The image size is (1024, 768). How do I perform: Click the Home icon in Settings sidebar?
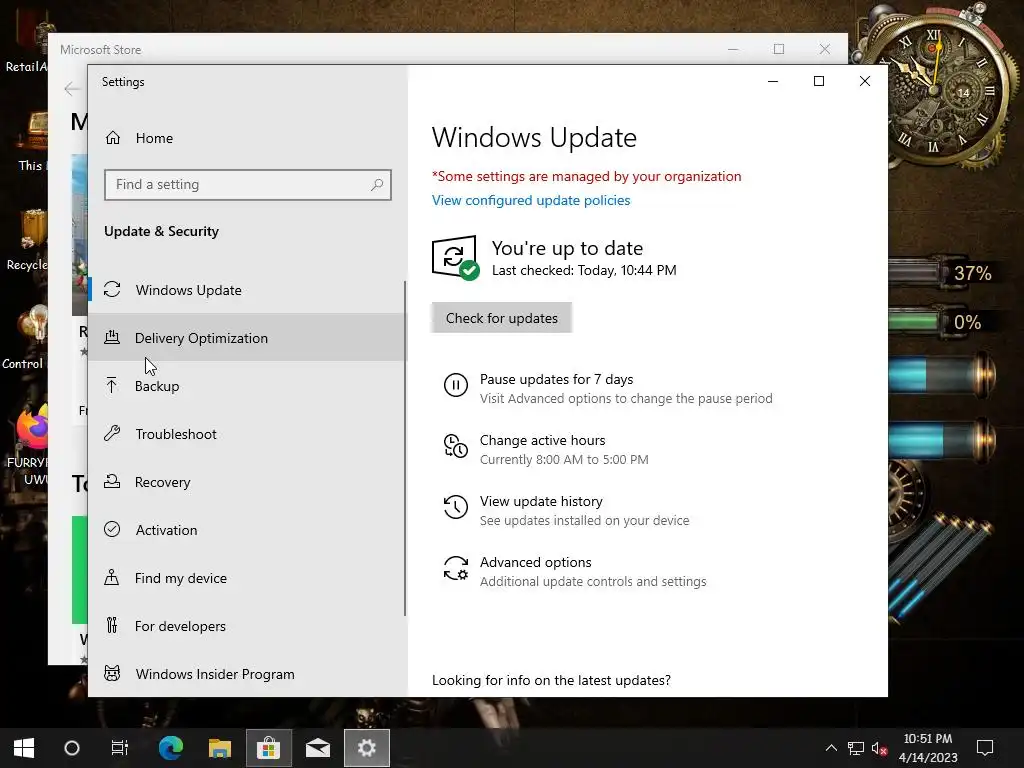[x=113, y=138]
